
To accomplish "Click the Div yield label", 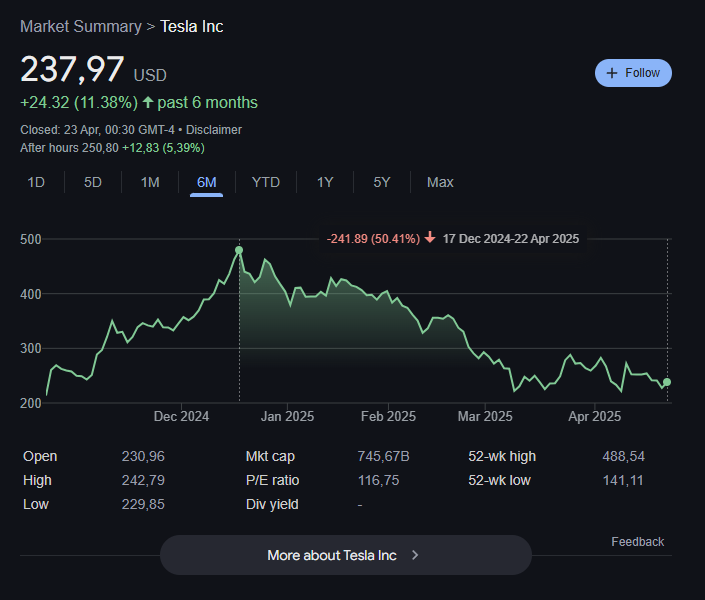I will click(x=272, y=504).
